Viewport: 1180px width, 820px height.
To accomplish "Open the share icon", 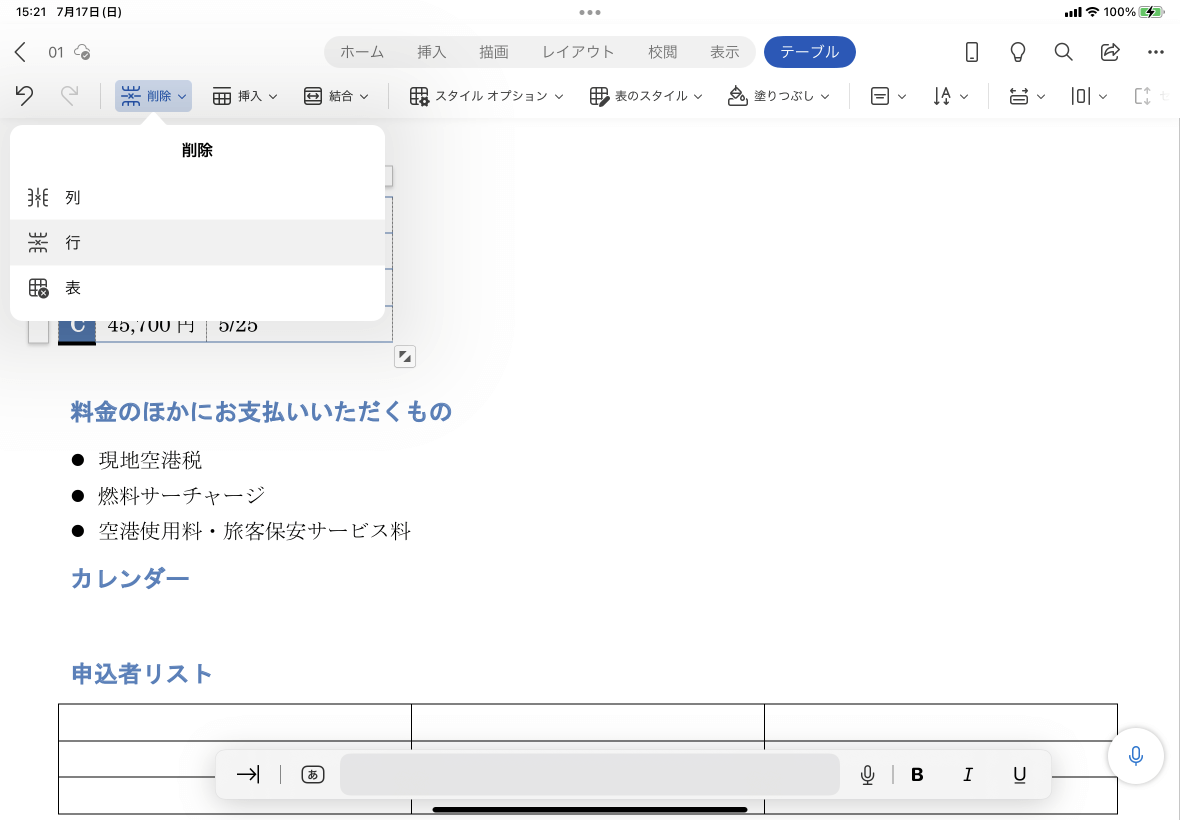I will tap(1109, 52).
